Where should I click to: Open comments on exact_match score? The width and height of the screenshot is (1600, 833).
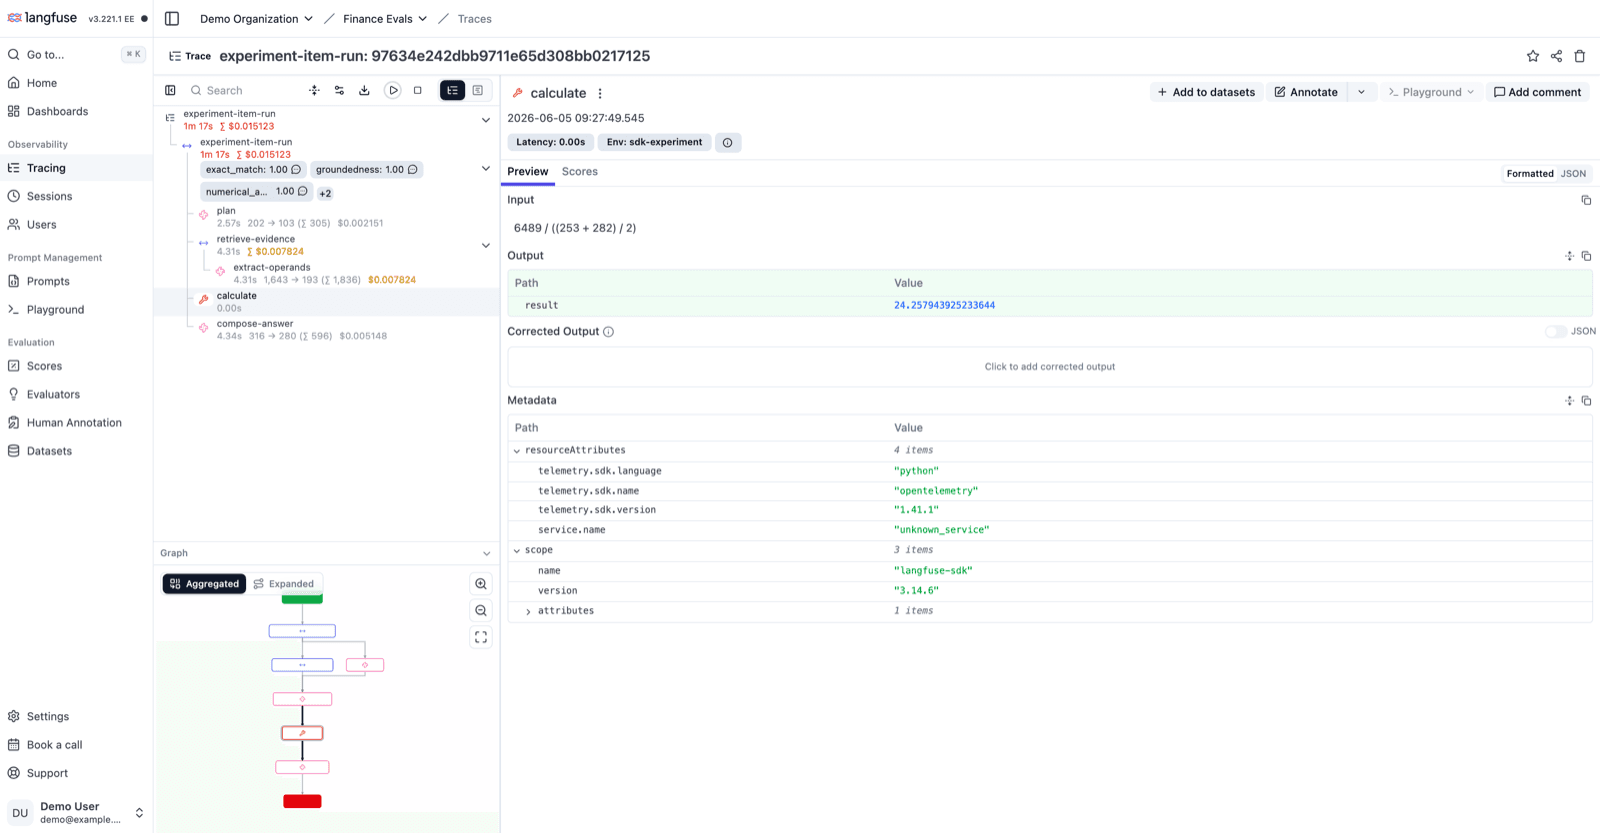click(x=296, y=169)
